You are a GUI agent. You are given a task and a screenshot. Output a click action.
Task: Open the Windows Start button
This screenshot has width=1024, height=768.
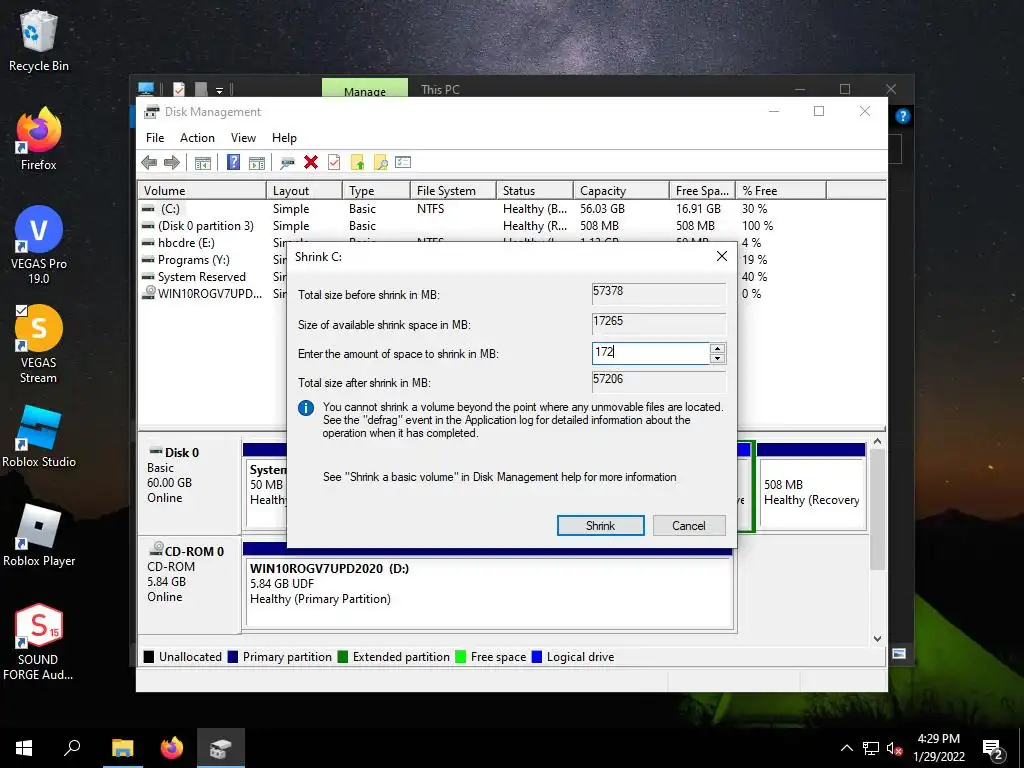point(24,748)
